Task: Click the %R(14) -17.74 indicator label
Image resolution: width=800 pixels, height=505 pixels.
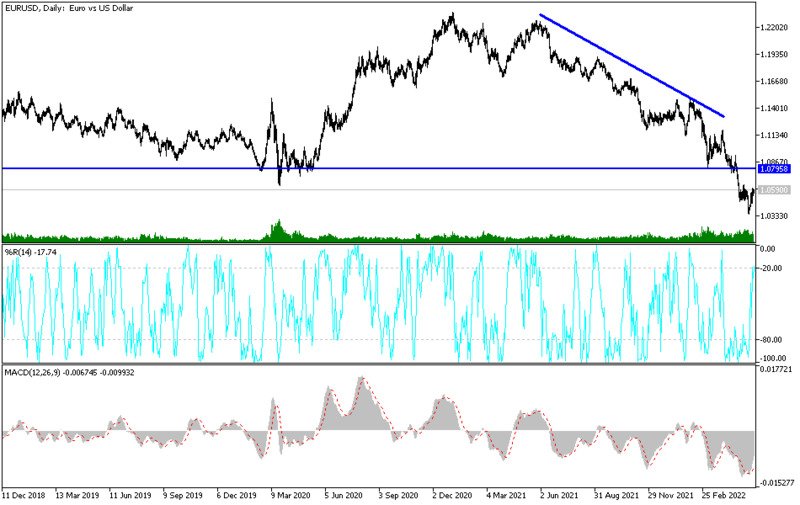Action: click(x=31, y=251)
